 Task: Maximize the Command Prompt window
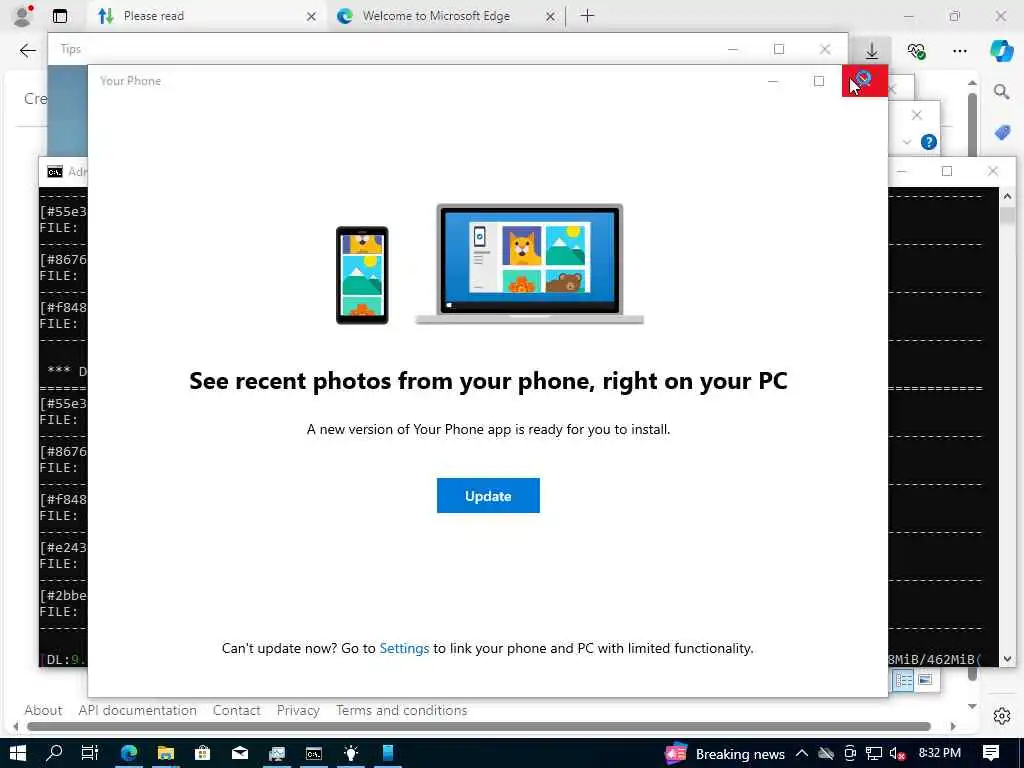click(946, 171)
